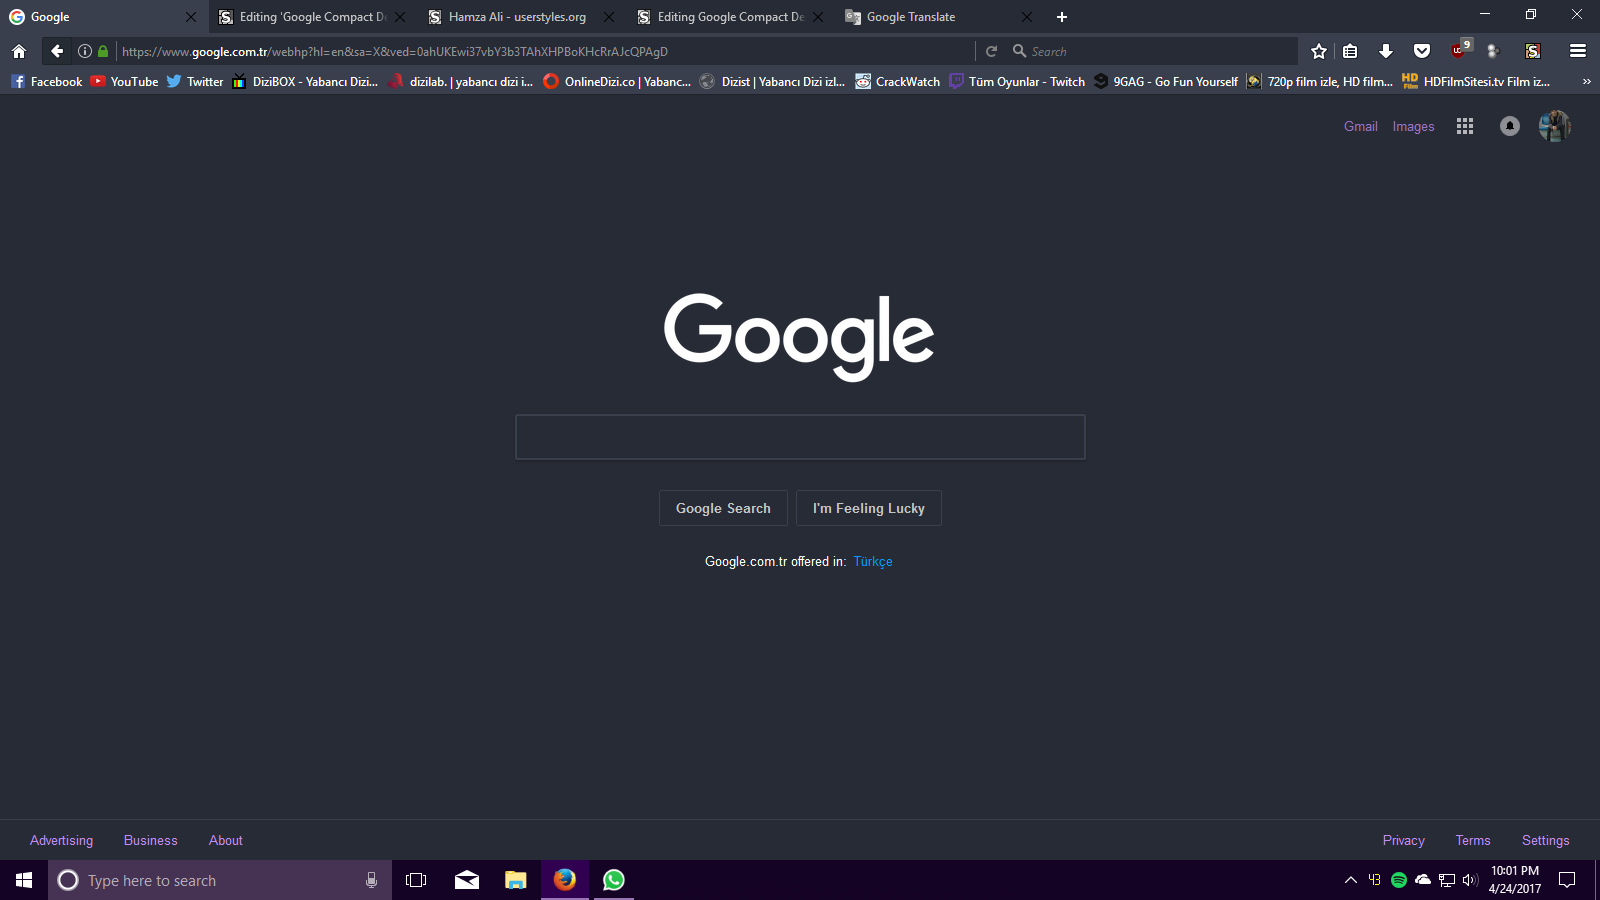Open File Explorer on taskbar
The width and height of the screenshot is (1600, 900).
click(515, 880)
